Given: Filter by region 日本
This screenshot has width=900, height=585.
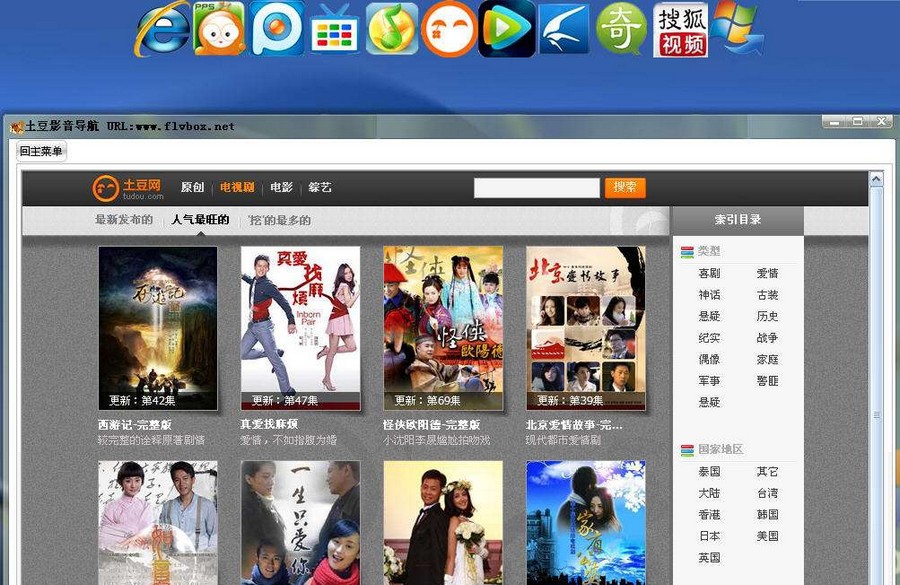Looking at the screenshot, I should (709, 536).
